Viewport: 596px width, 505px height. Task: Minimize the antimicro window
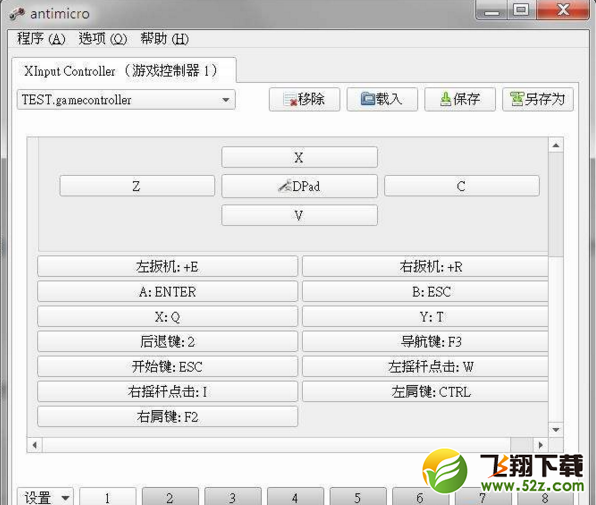[x=491, y=10]
